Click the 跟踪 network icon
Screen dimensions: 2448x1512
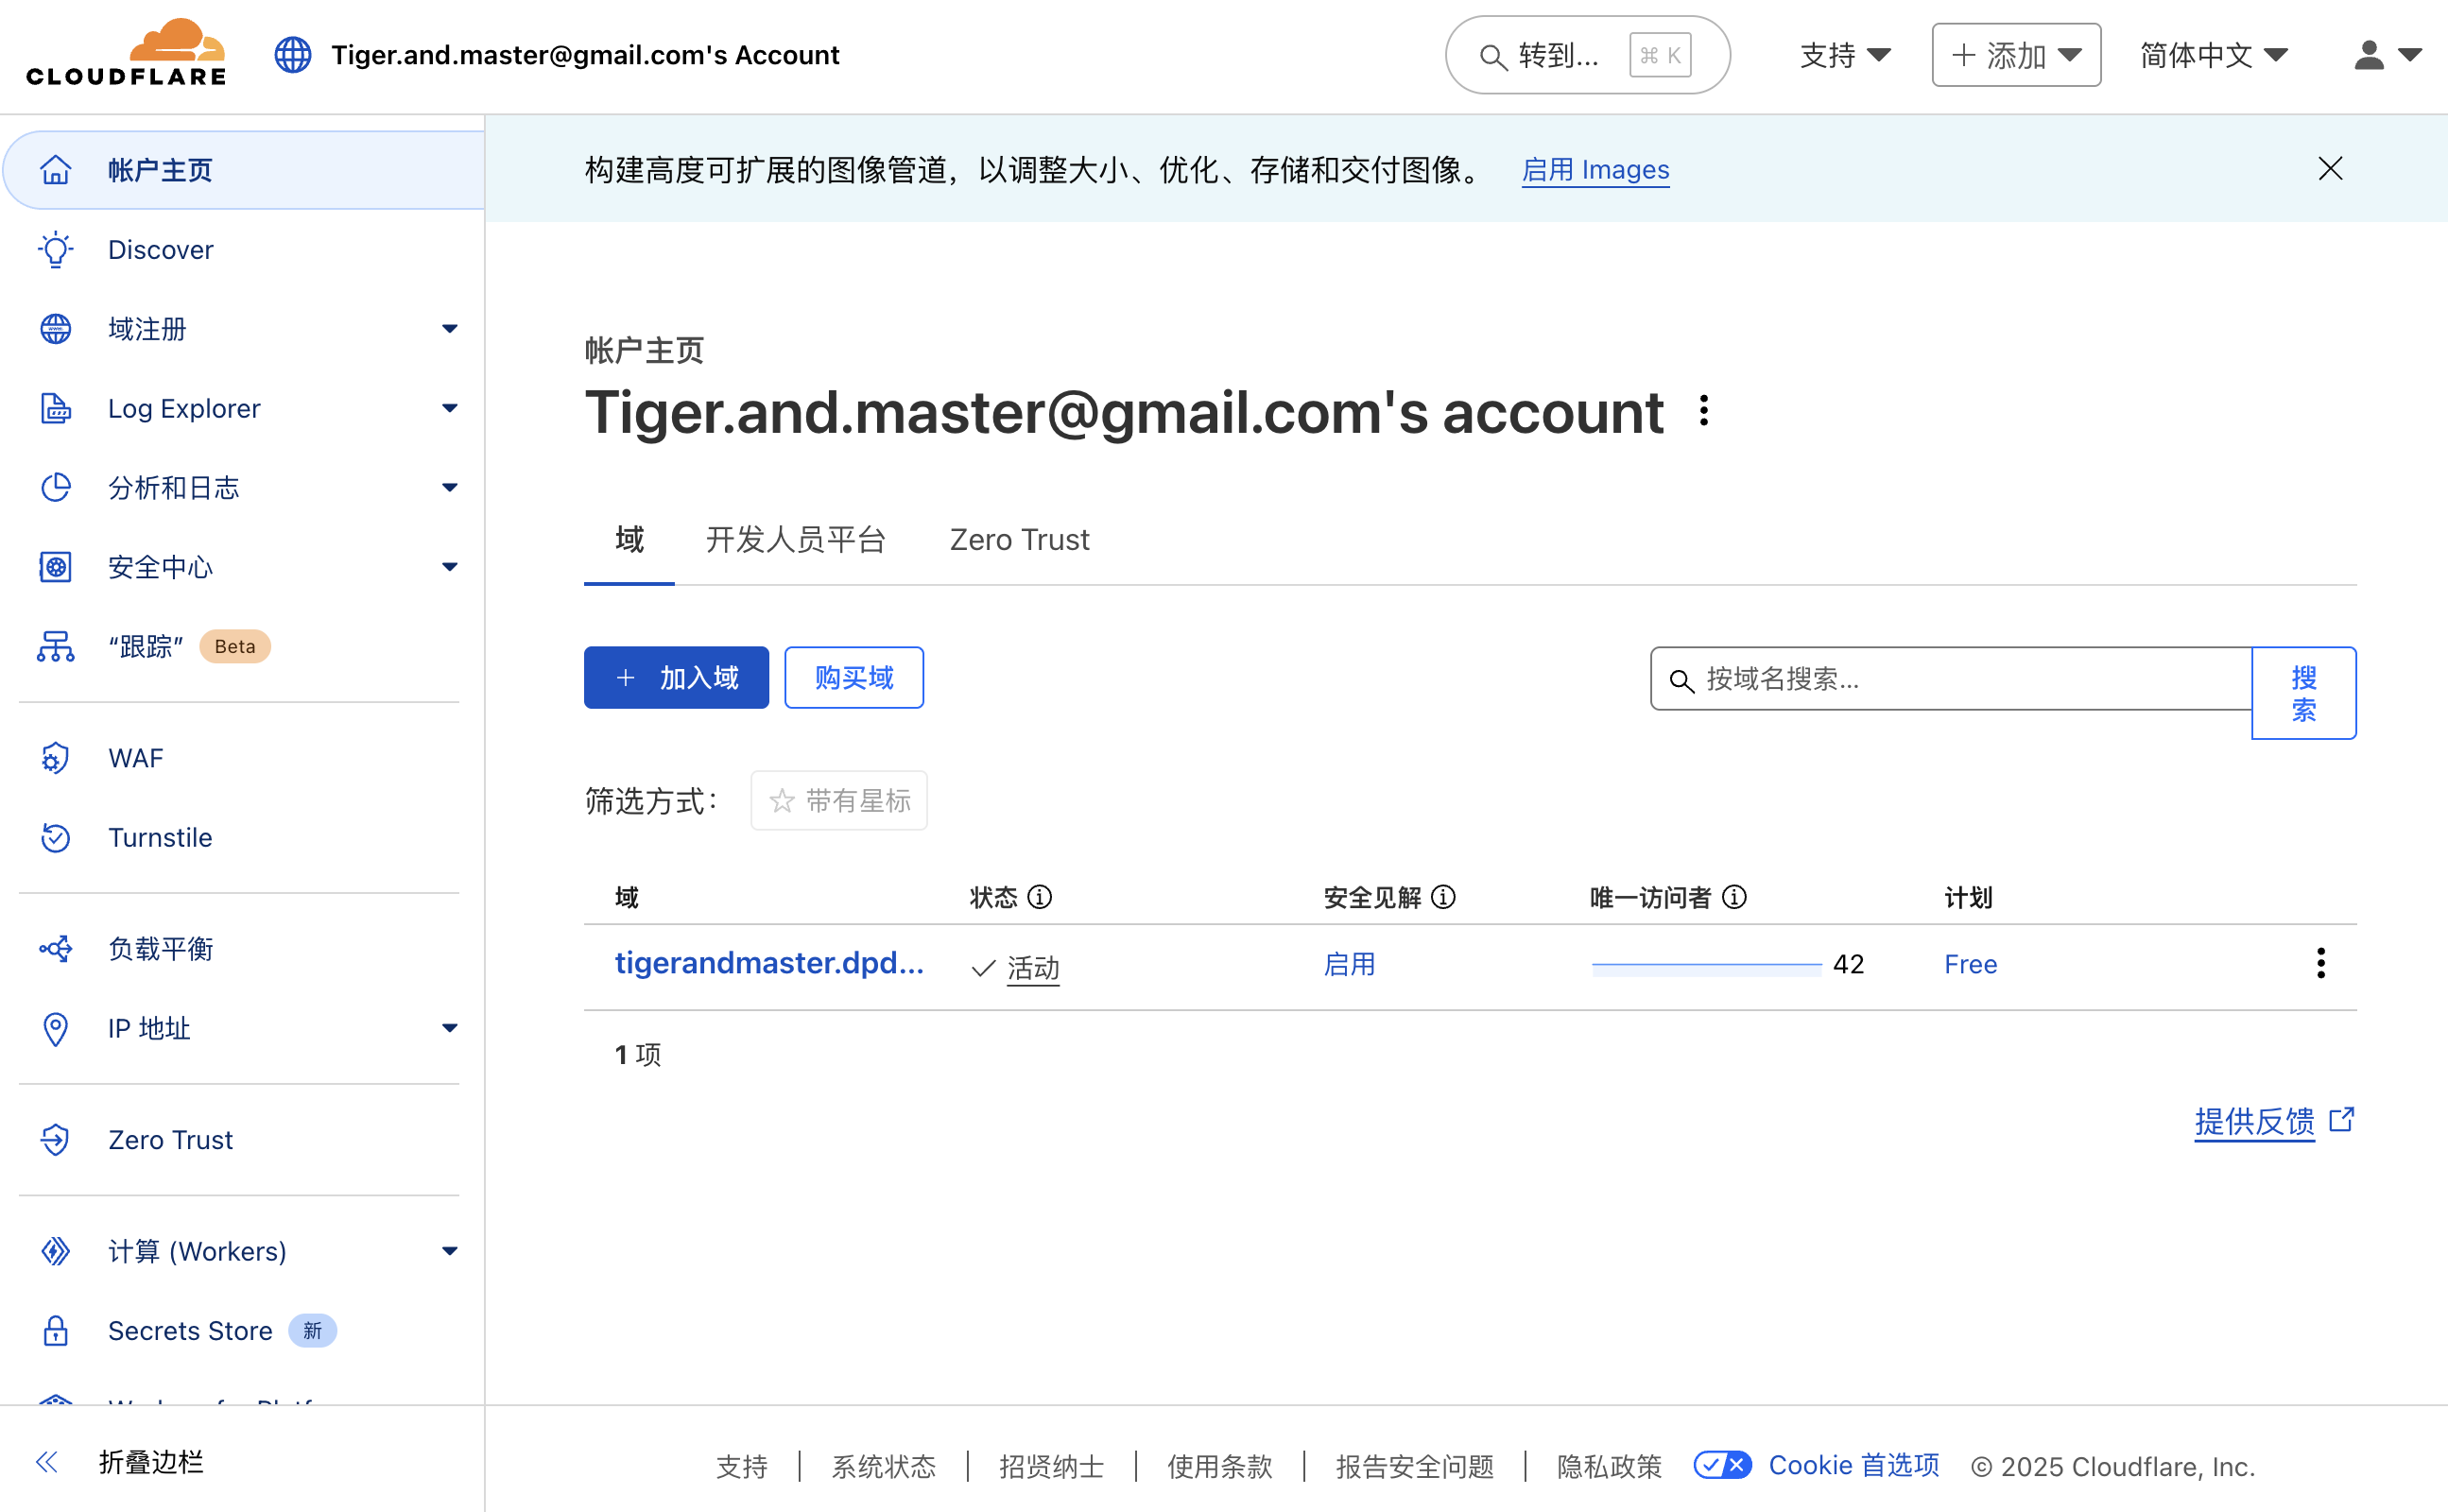click(56, 646)
